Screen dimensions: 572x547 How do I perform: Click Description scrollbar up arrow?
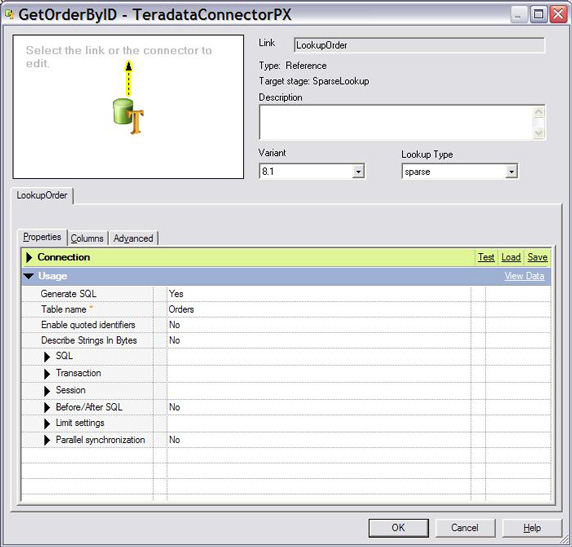538,112
